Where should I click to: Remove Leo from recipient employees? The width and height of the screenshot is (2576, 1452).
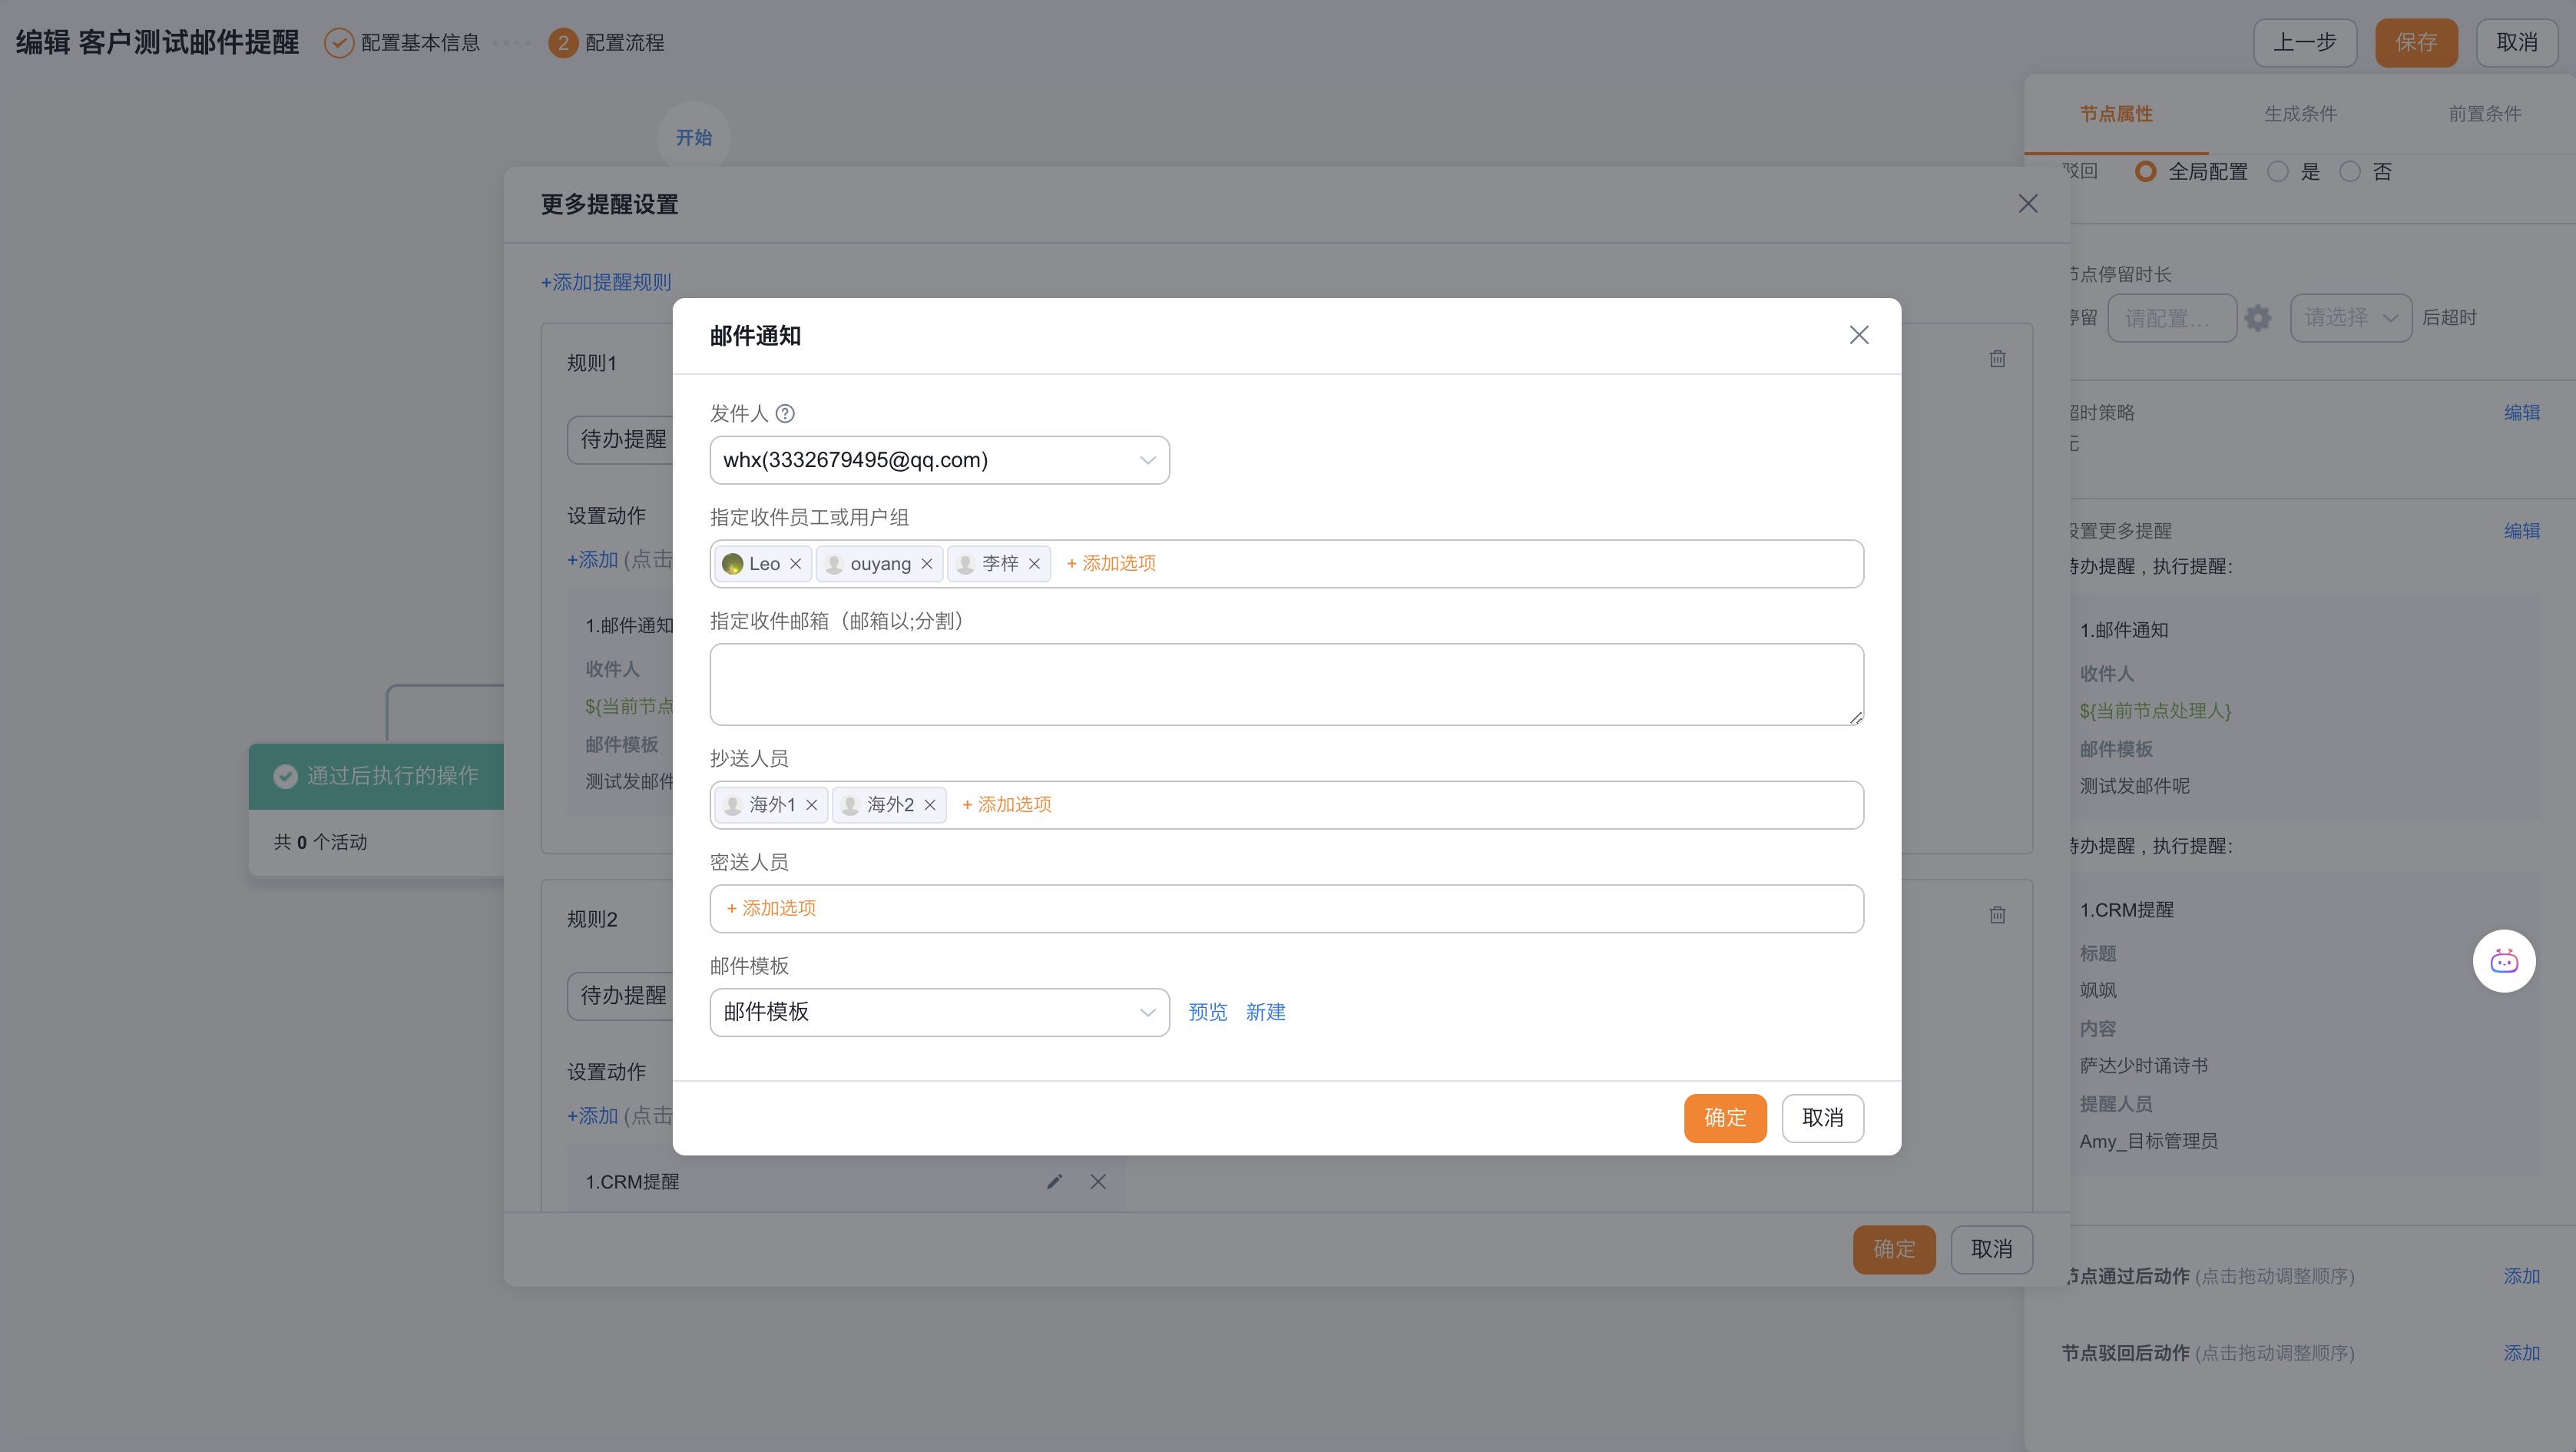pyautogui.click(x=795, y=564)
